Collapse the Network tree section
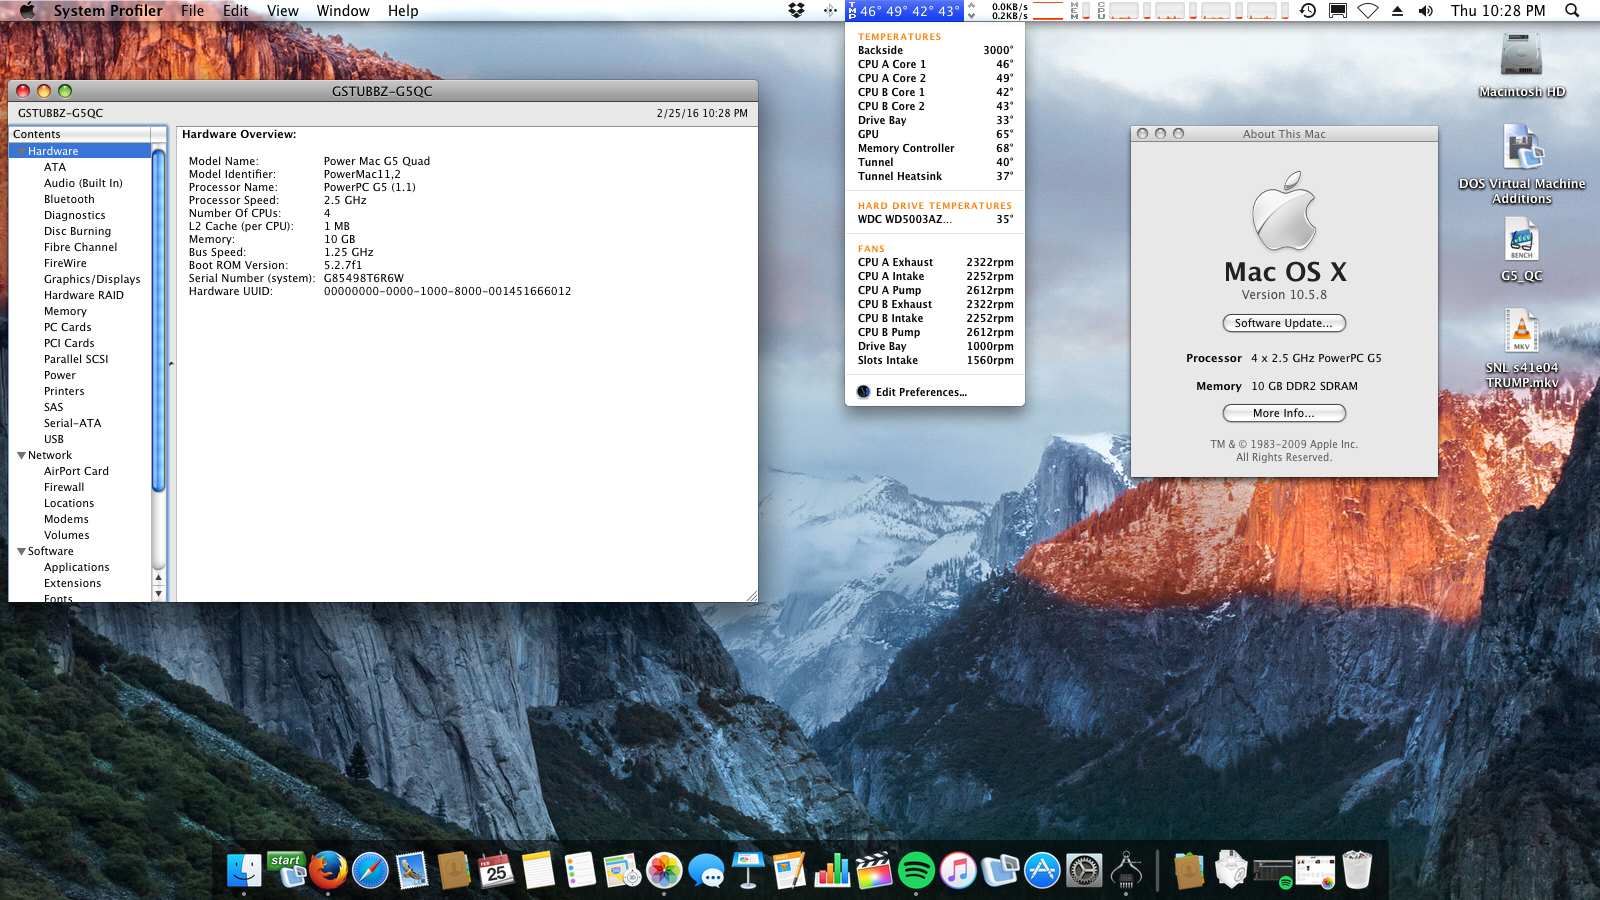The height and width of the screenshot is (900, 1600). (x=21, y=455)
